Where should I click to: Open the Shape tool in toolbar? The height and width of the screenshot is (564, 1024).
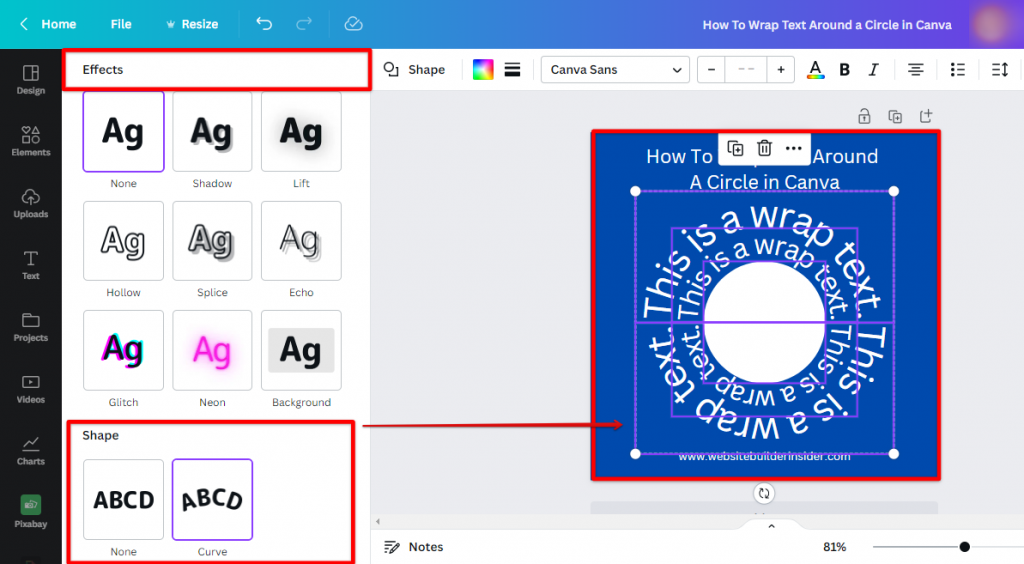[x=415, y=69]
